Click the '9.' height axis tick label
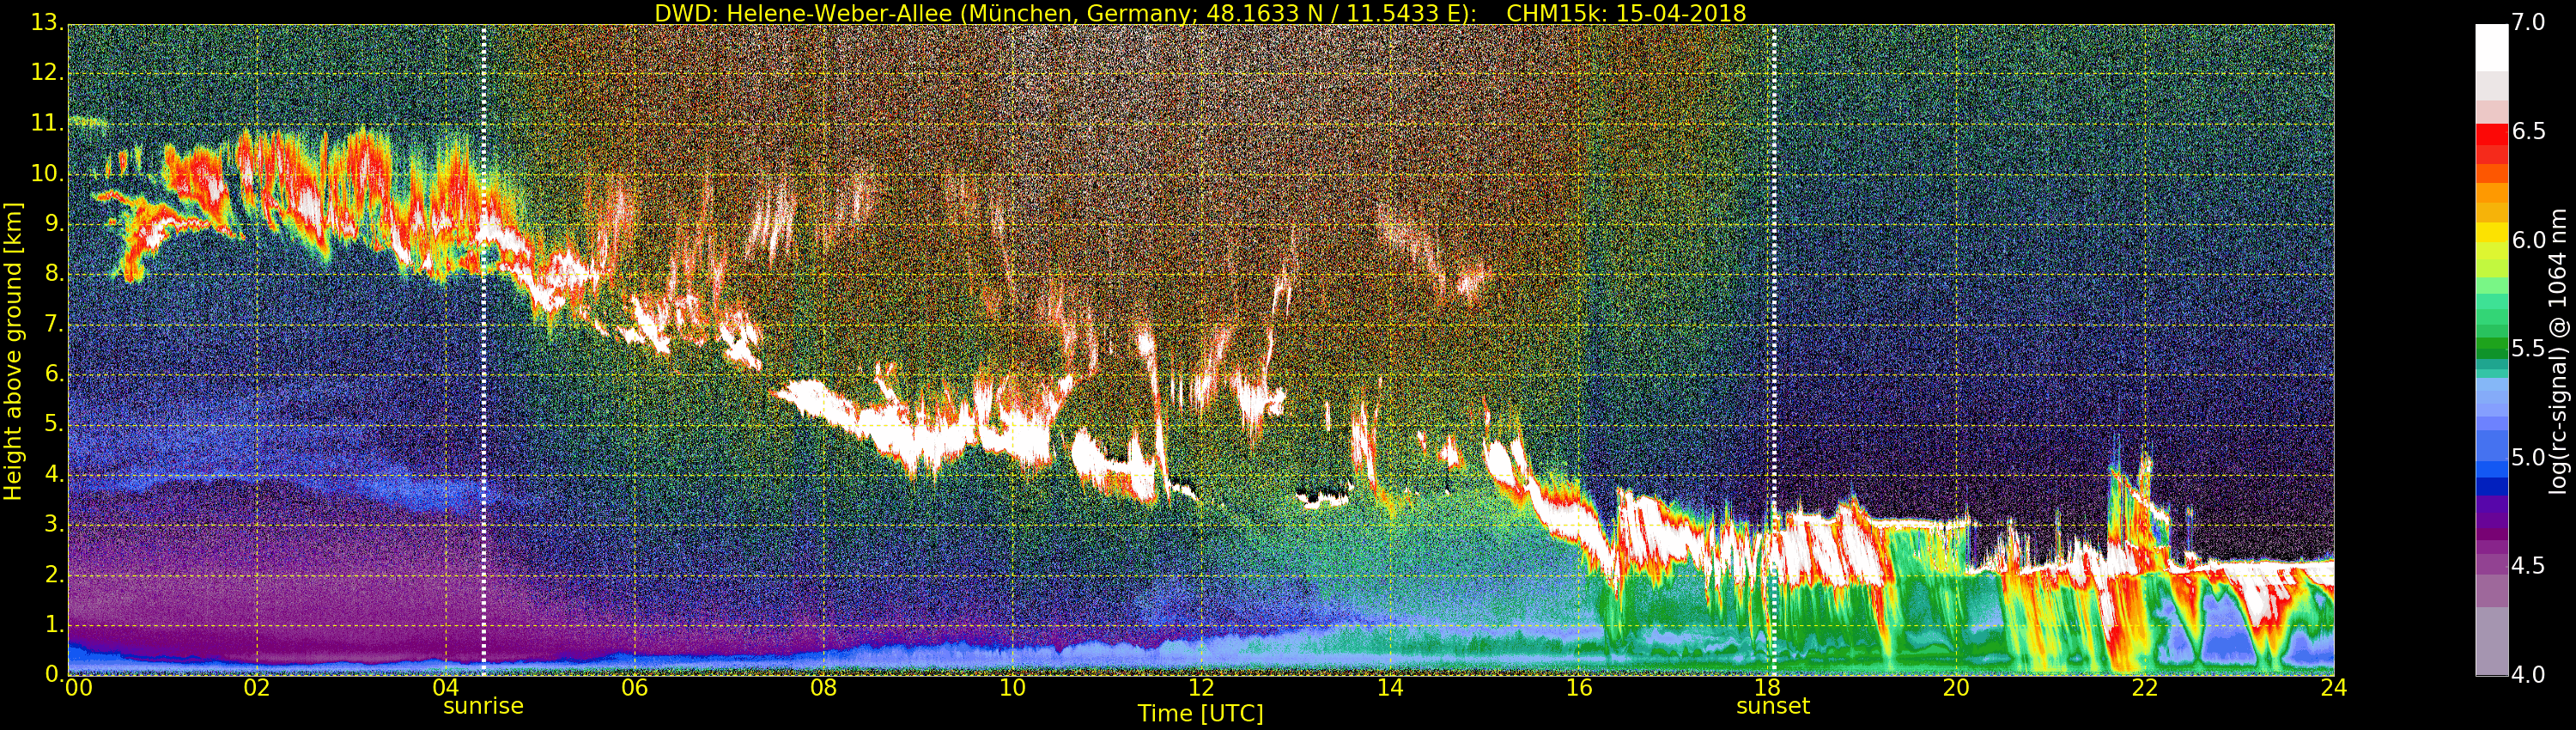This screenshot has height=730, width=2576. [x=53, y=224]
